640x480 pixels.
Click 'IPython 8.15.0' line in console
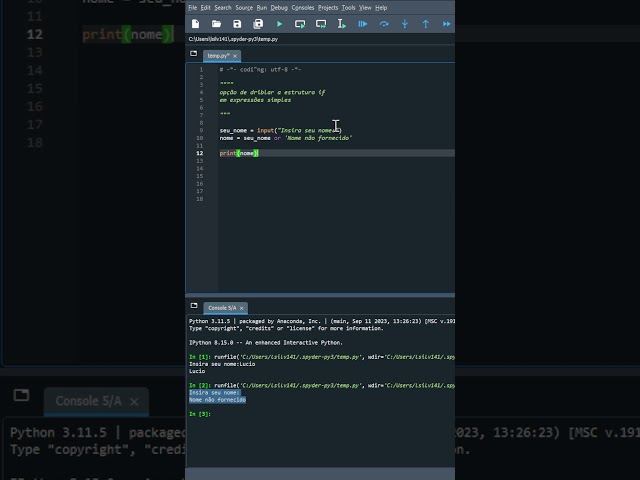tap(266, 343)
